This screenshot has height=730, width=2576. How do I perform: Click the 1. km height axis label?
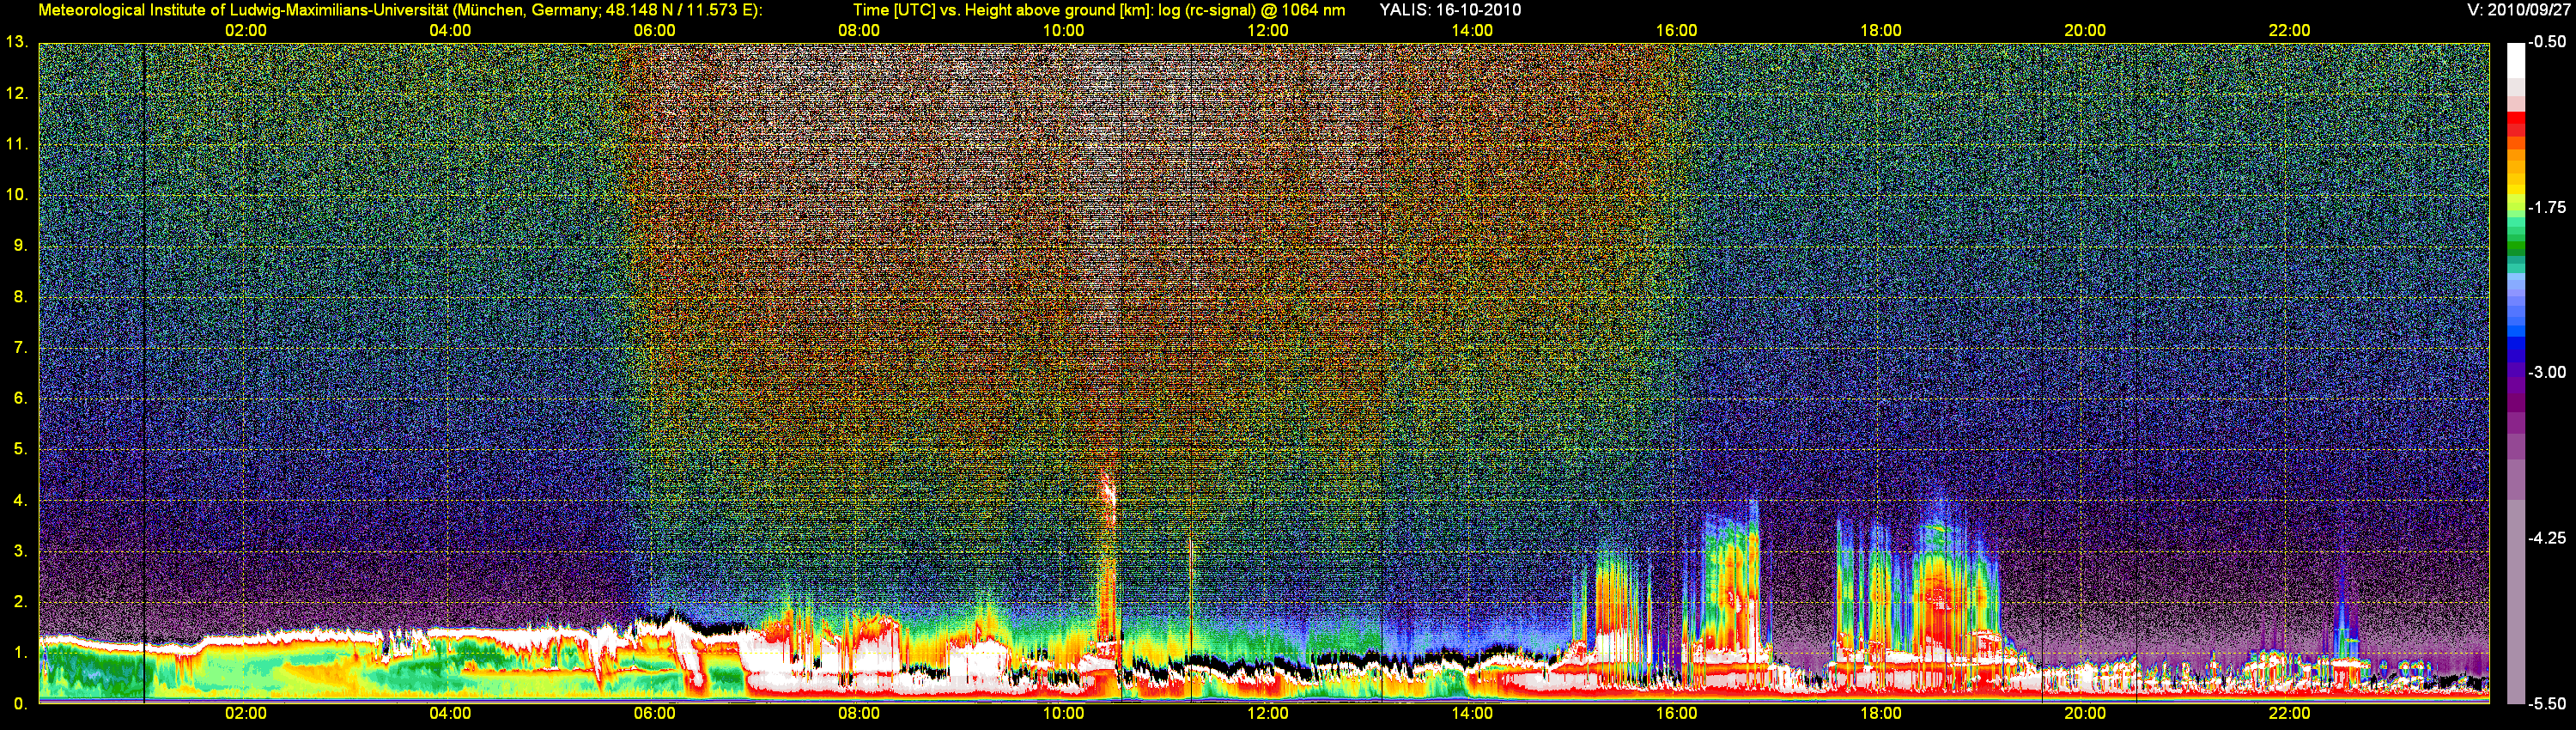pyautogui.click(x=21, y=652)
